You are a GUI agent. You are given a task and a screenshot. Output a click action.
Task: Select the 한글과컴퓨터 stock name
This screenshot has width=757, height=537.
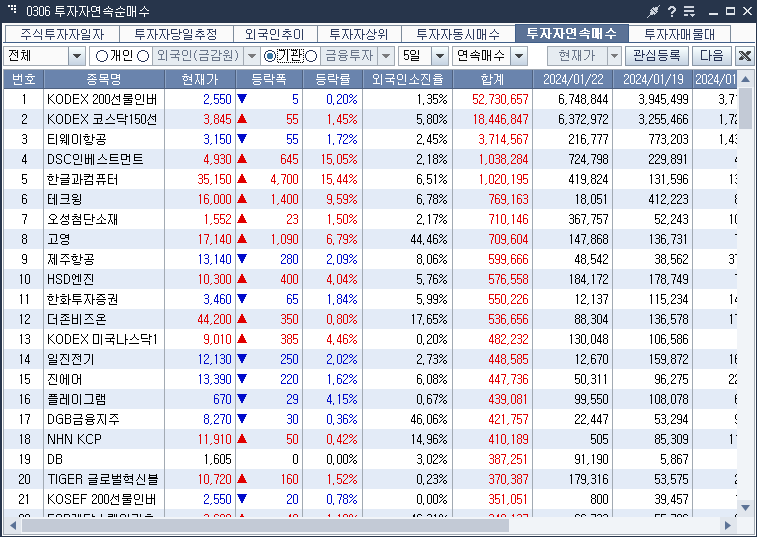(x=83, y=180)
